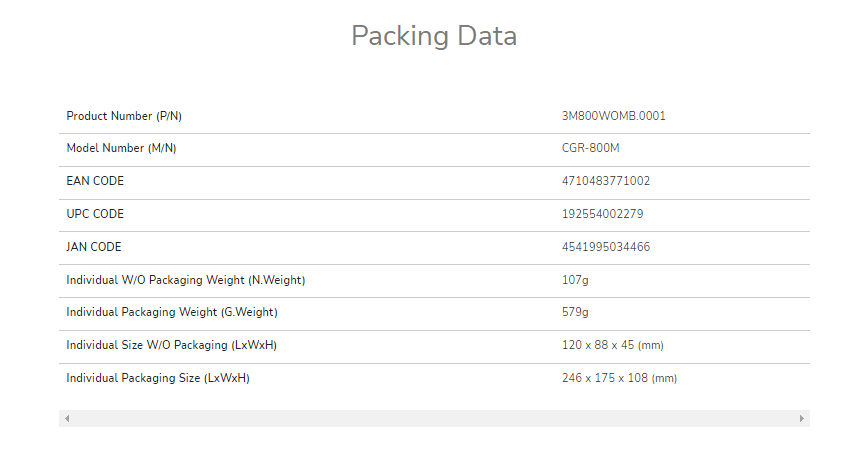Click the size value 120 x 88 x 45 (mm)
Image resolution: width=865 pixels, height=463 pixels.
(x=612, y=345)
